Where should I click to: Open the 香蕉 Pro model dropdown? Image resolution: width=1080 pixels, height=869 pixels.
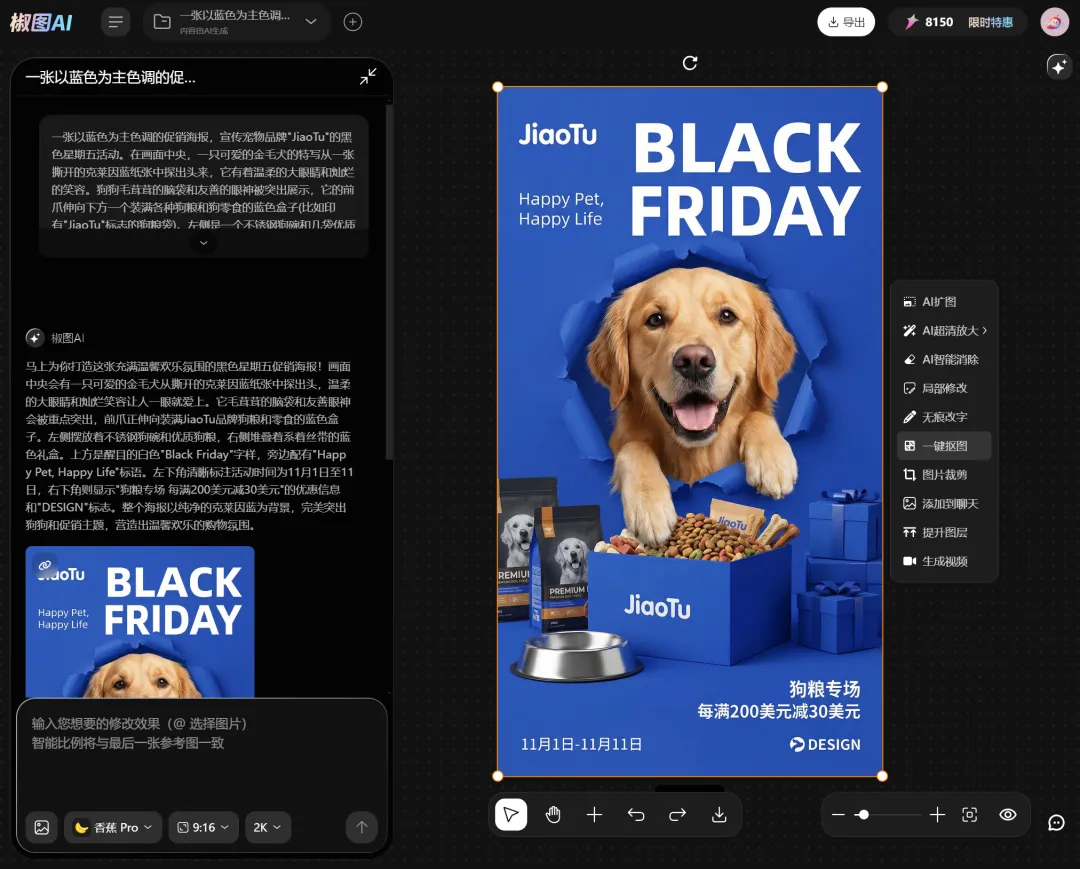click(113, 827)
